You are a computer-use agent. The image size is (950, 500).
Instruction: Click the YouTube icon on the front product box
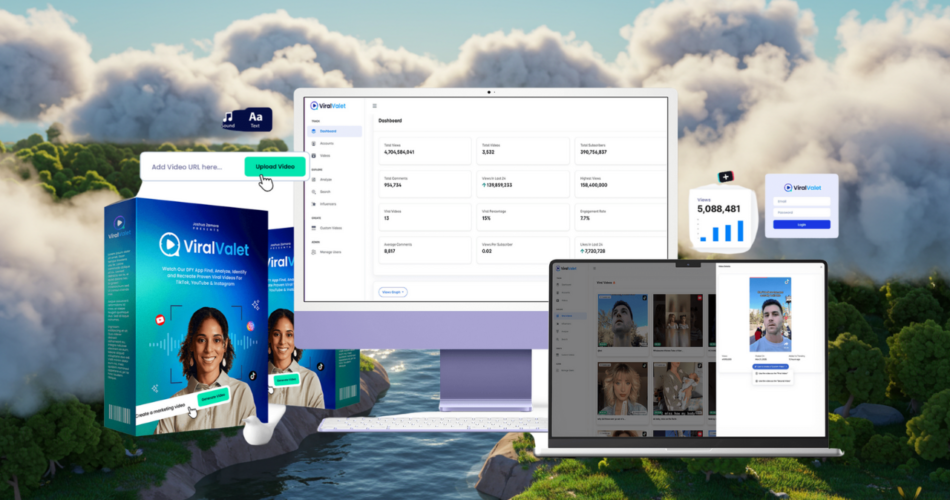(x=160, y=319)
